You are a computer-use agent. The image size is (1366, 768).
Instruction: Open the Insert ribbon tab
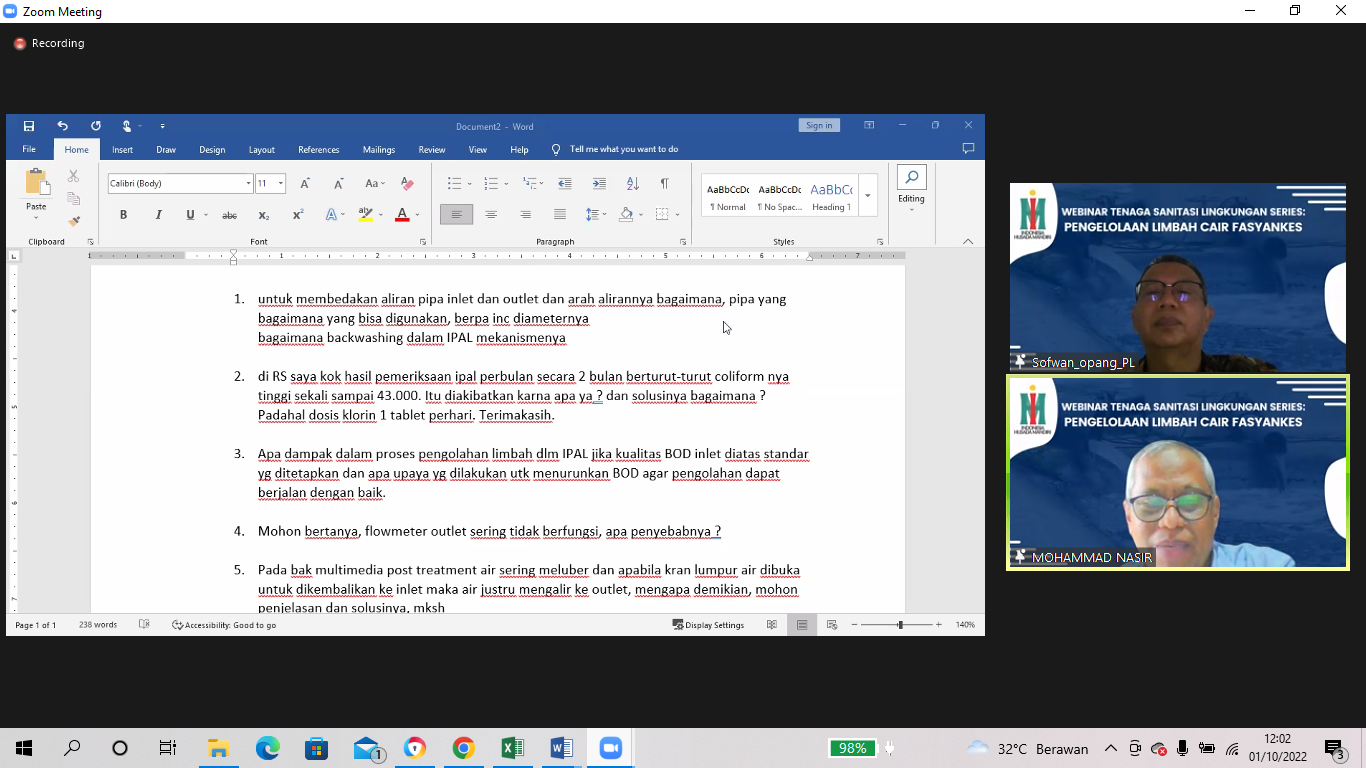123,150
